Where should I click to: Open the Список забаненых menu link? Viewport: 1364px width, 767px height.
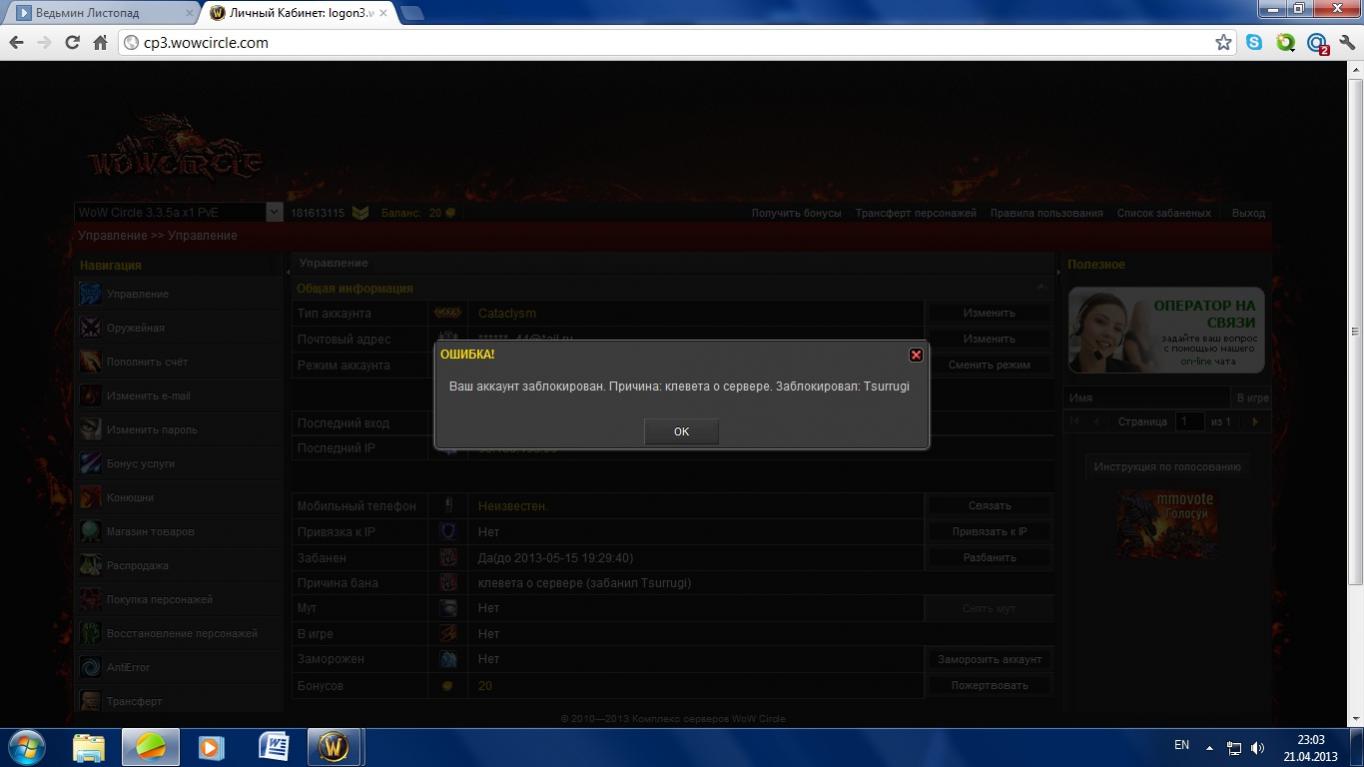point(1163,213)
